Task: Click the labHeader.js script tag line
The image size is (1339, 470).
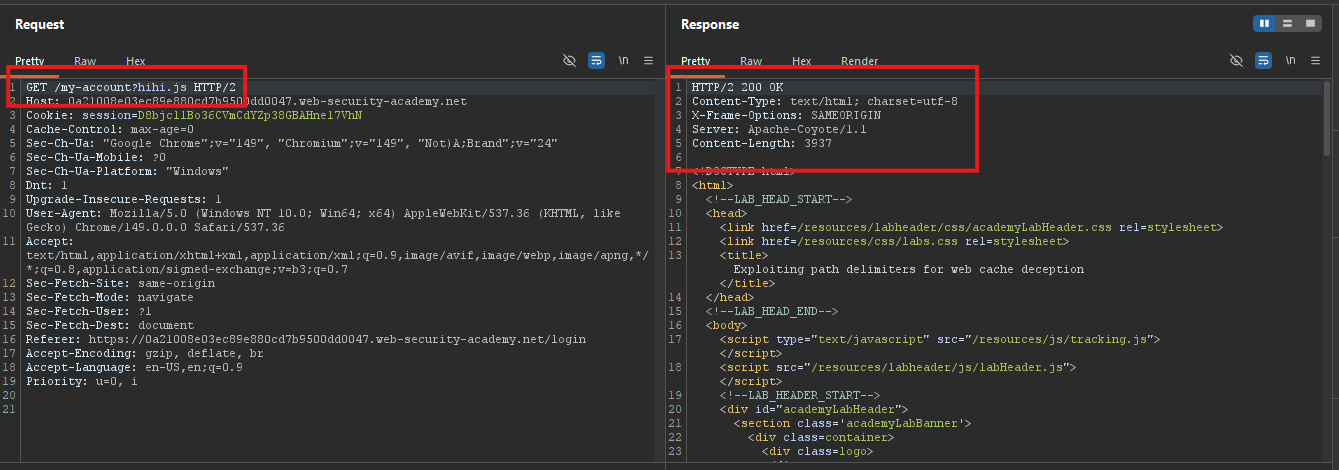Action: pos(898,367)
